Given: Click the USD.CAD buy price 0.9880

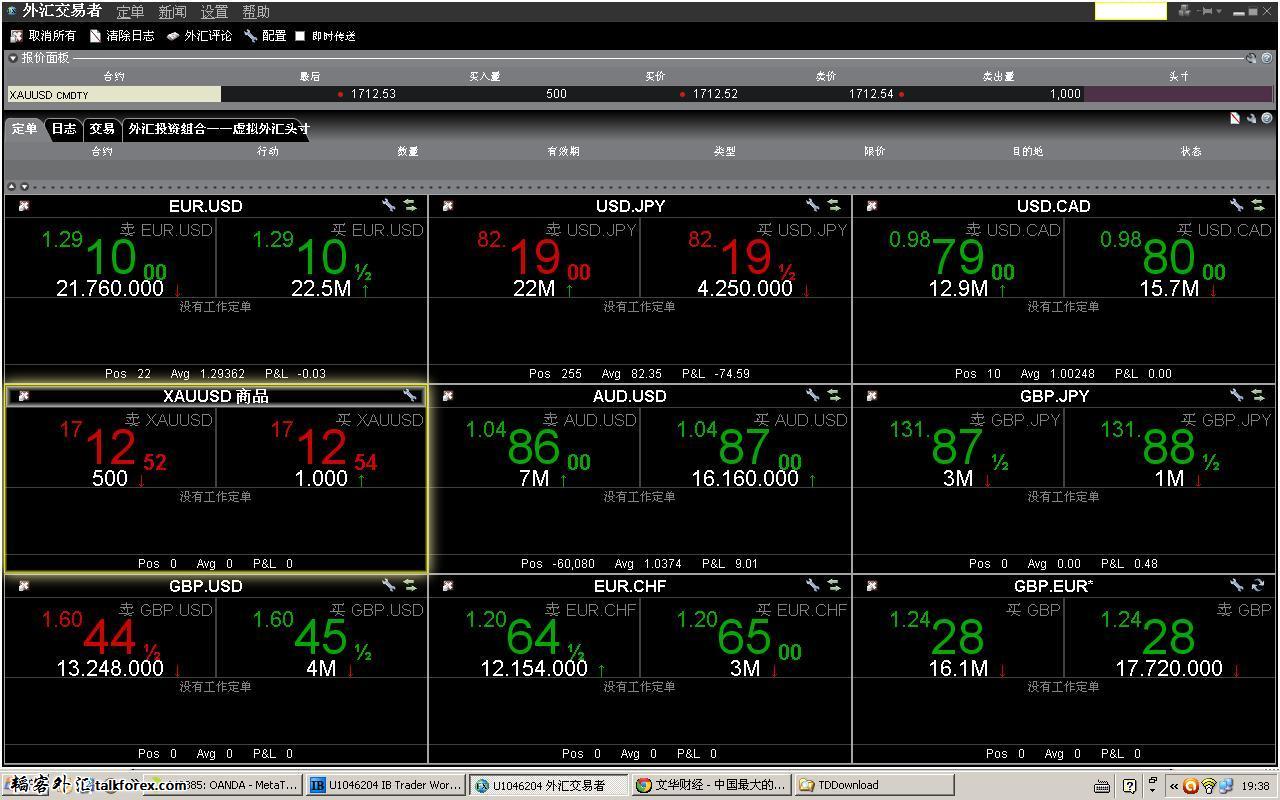Looking at the screenshot, I should (x=1170, y=258).
